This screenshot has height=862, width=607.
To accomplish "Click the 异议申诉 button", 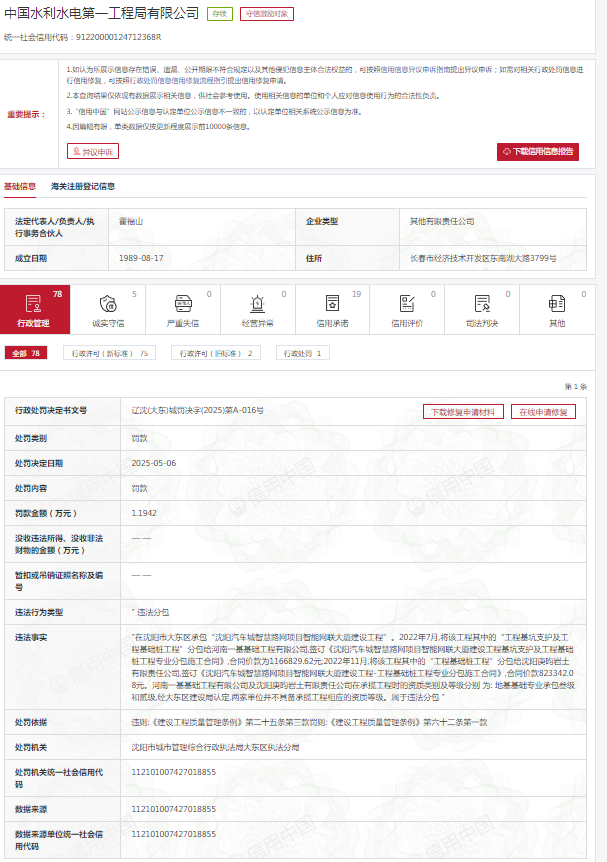I will 93,151.
